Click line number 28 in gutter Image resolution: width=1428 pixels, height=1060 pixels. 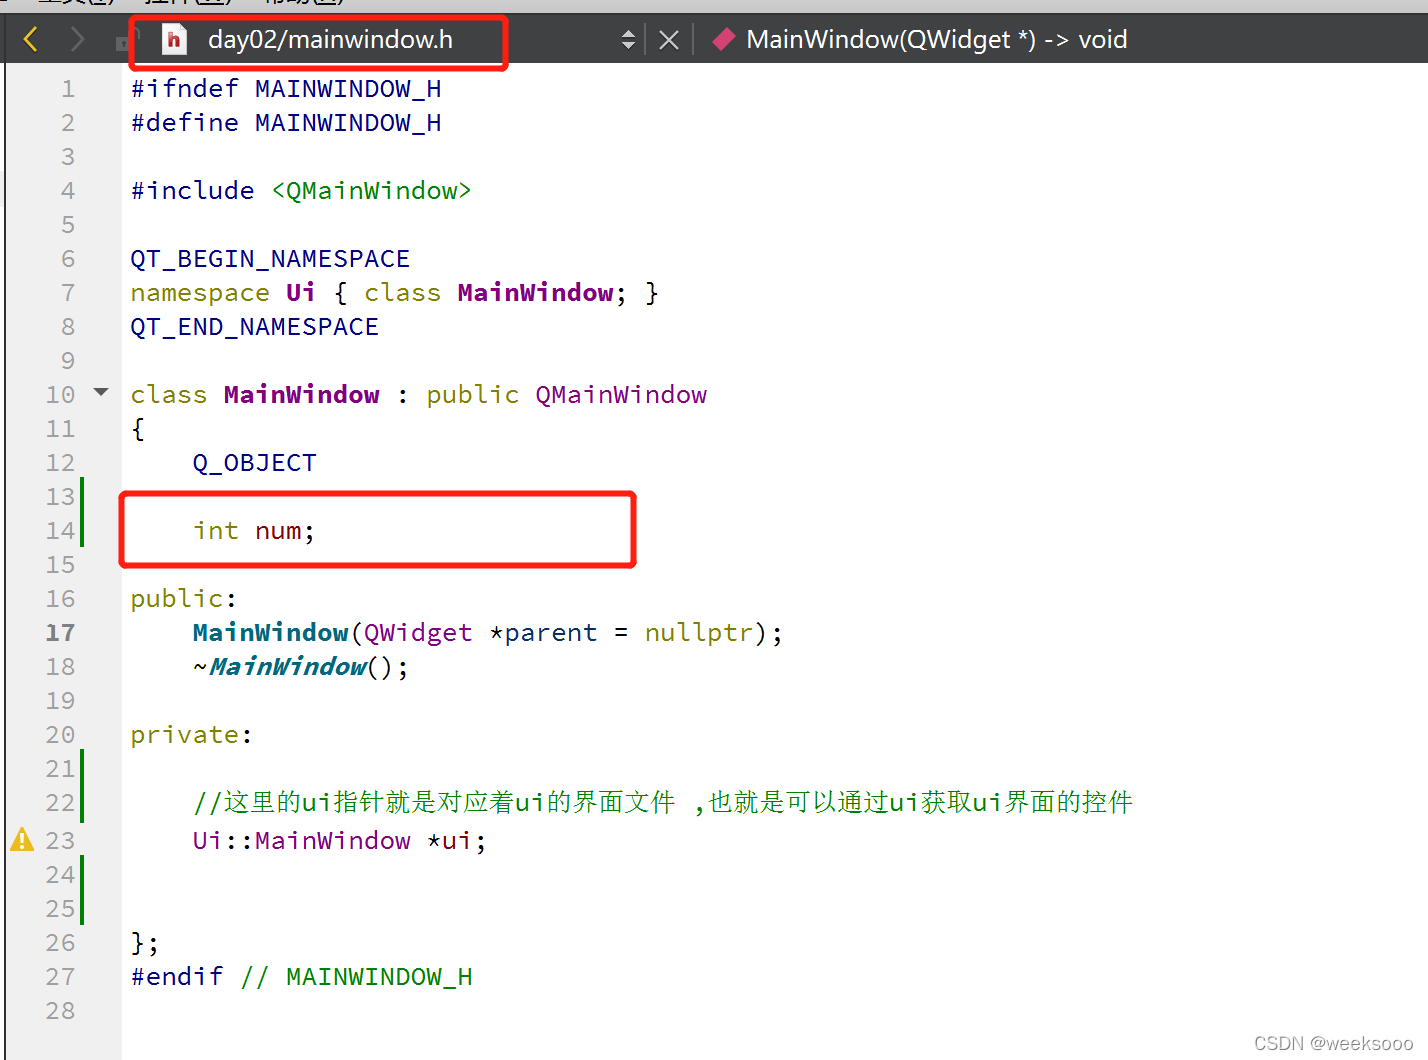pyautogui.click(x=60, y=1011)
